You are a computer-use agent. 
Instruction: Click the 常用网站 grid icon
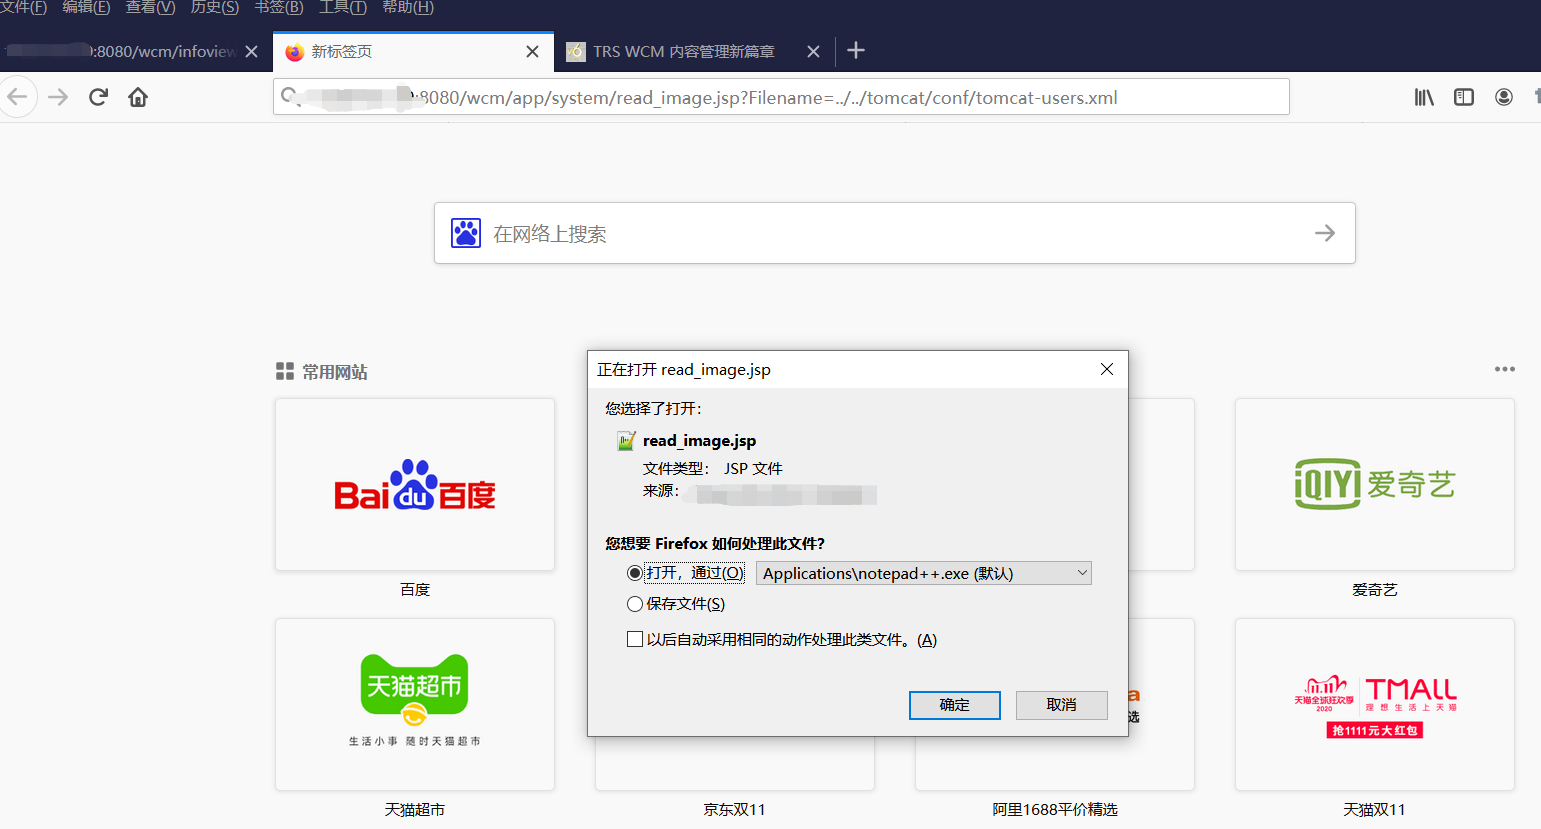coord(285,371)
